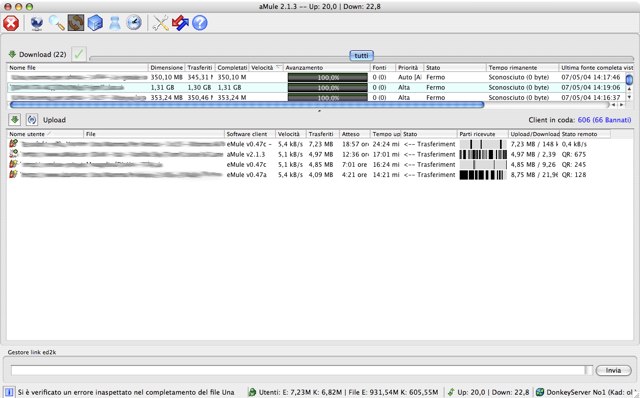Click 'Download (22)' label
This screenshot has height=398, width=640.
[x=42, y=54]
